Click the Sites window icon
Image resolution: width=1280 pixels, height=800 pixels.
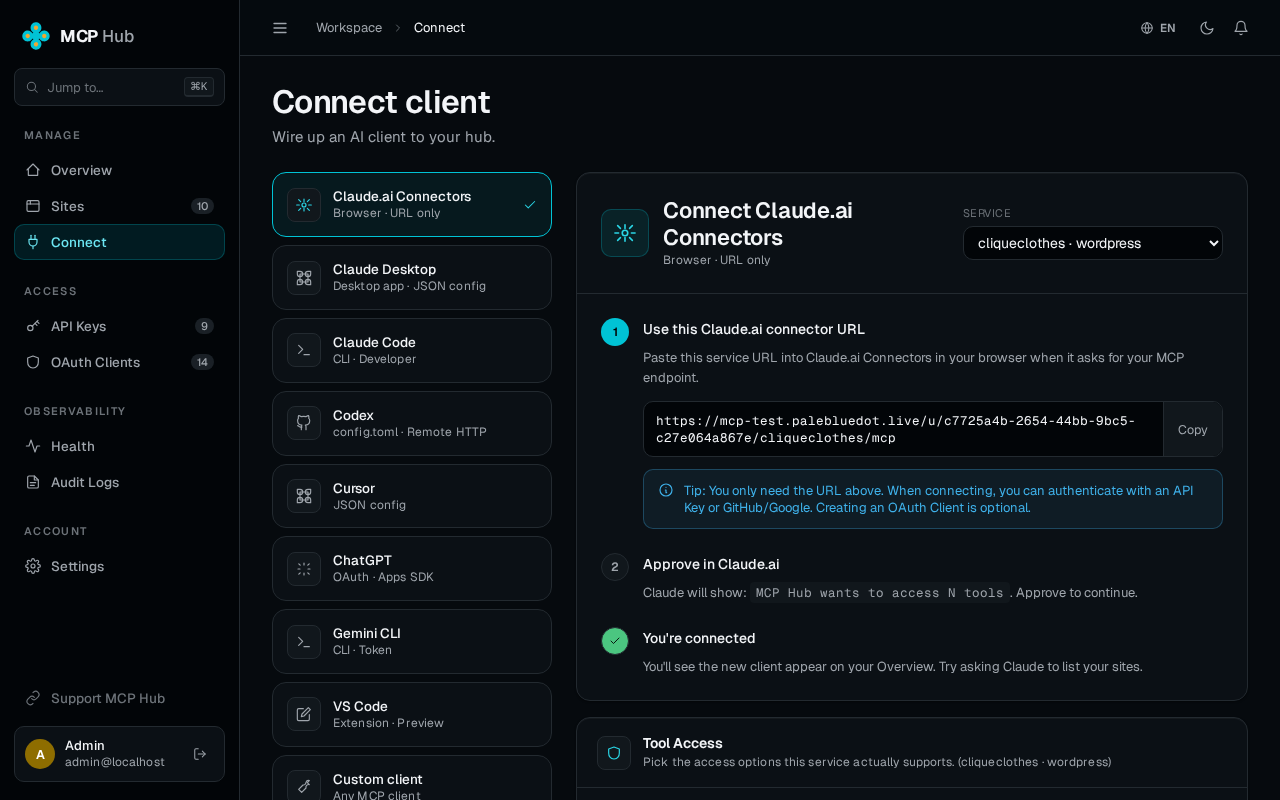[x=33, y=206]
